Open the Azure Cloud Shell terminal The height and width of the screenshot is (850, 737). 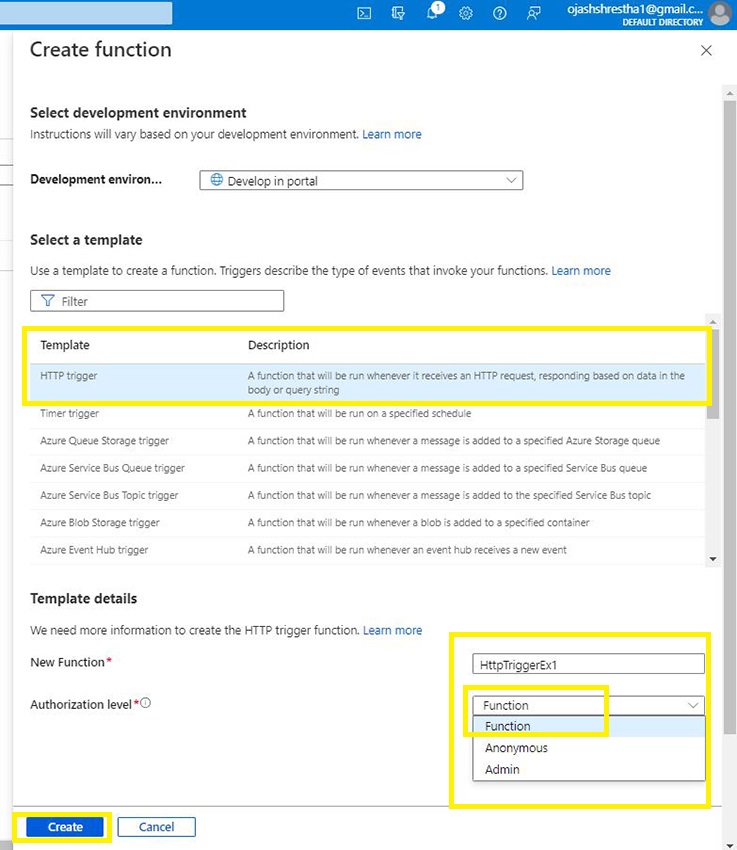coord(363,14)
